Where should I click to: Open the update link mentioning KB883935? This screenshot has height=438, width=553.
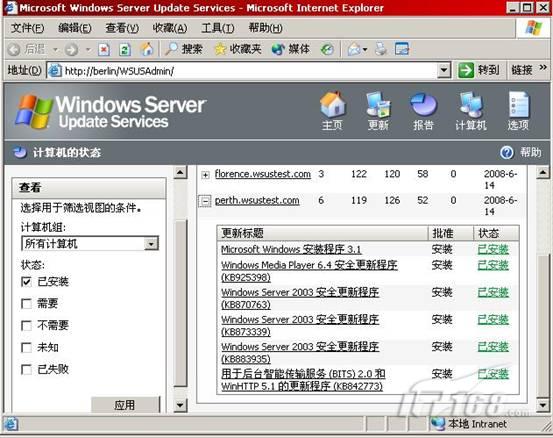click(300, 352)
